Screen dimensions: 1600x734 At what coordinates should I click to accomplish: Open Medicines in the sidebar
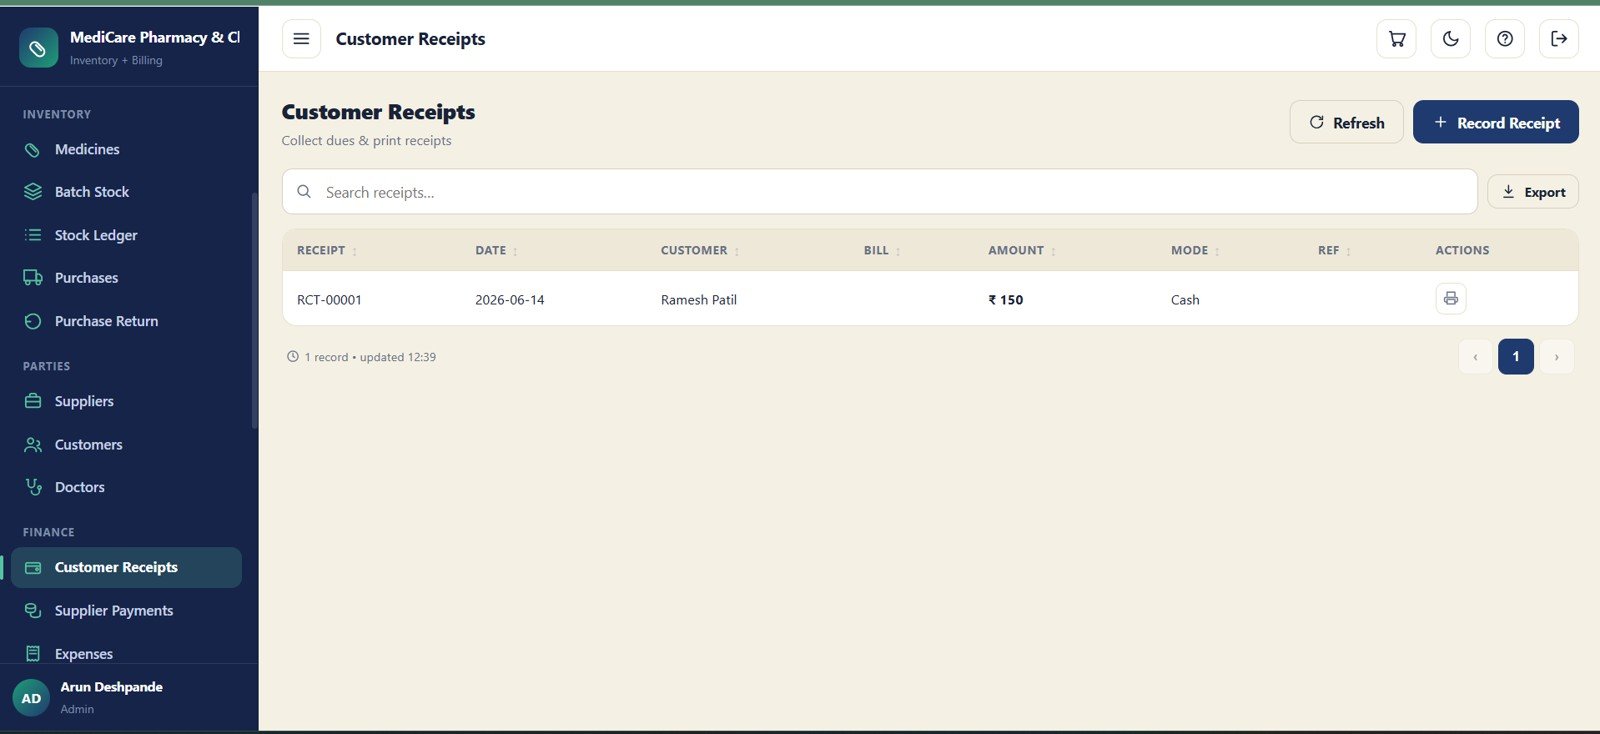point(126,149)
